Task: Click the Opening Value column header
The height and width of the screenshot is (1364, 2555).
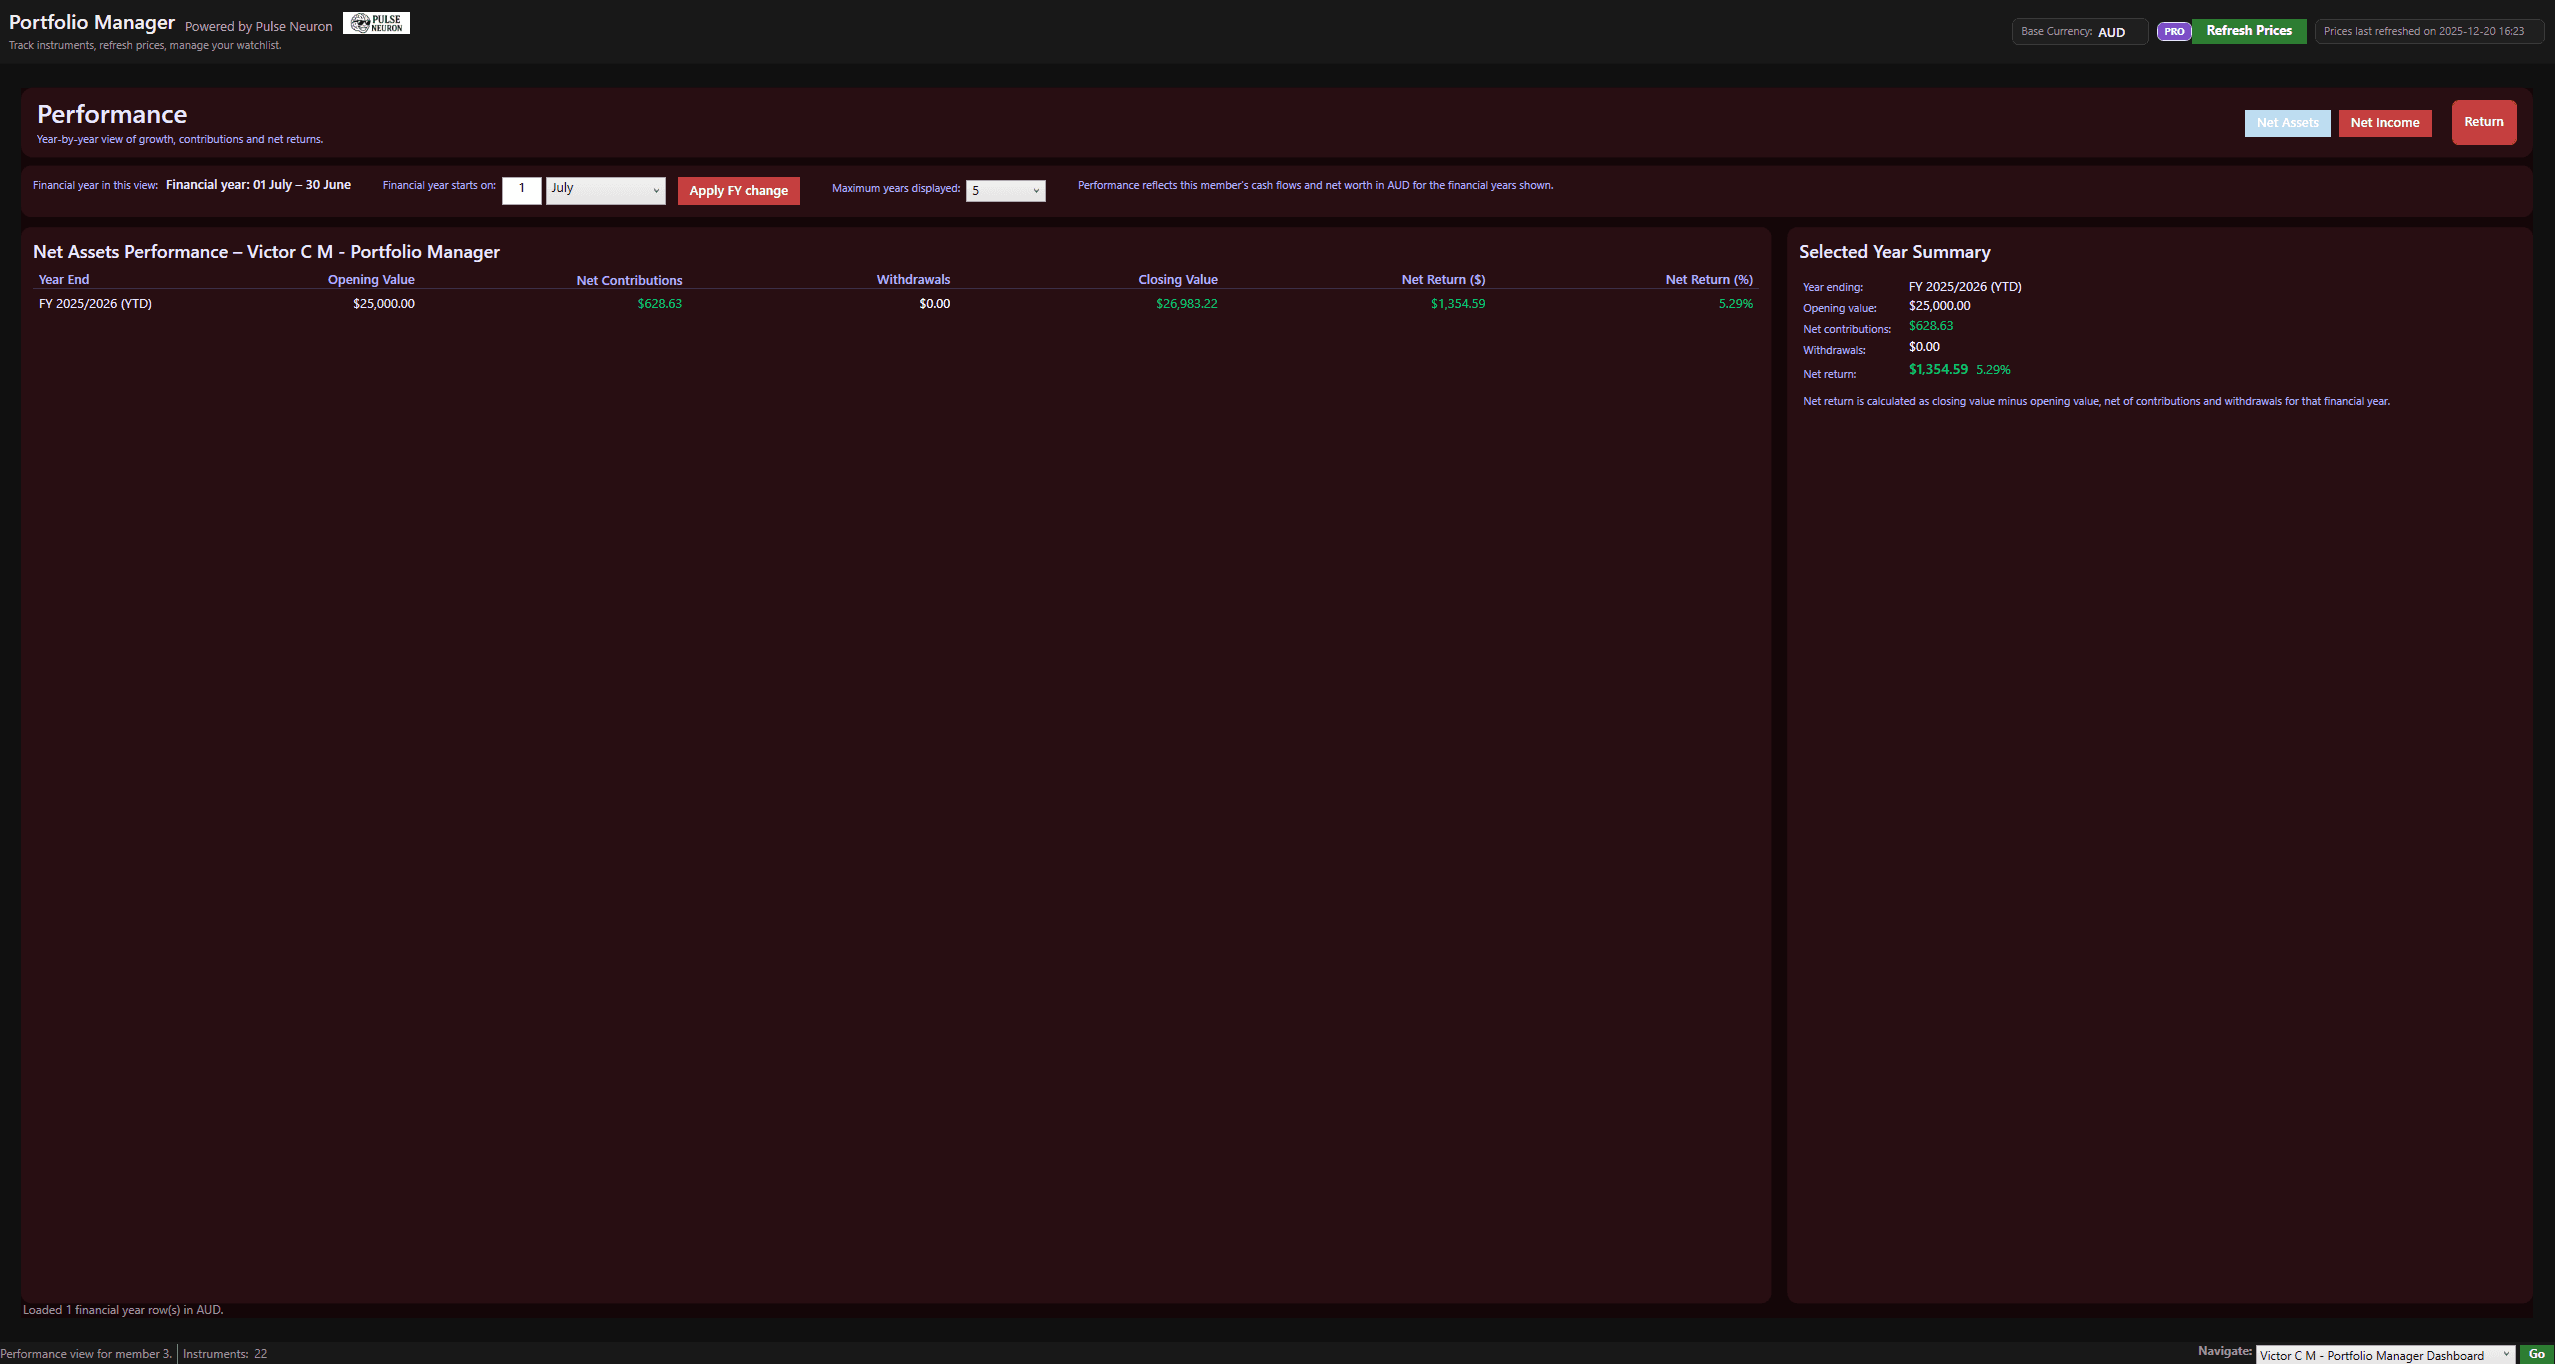Action: pos(370,280)
